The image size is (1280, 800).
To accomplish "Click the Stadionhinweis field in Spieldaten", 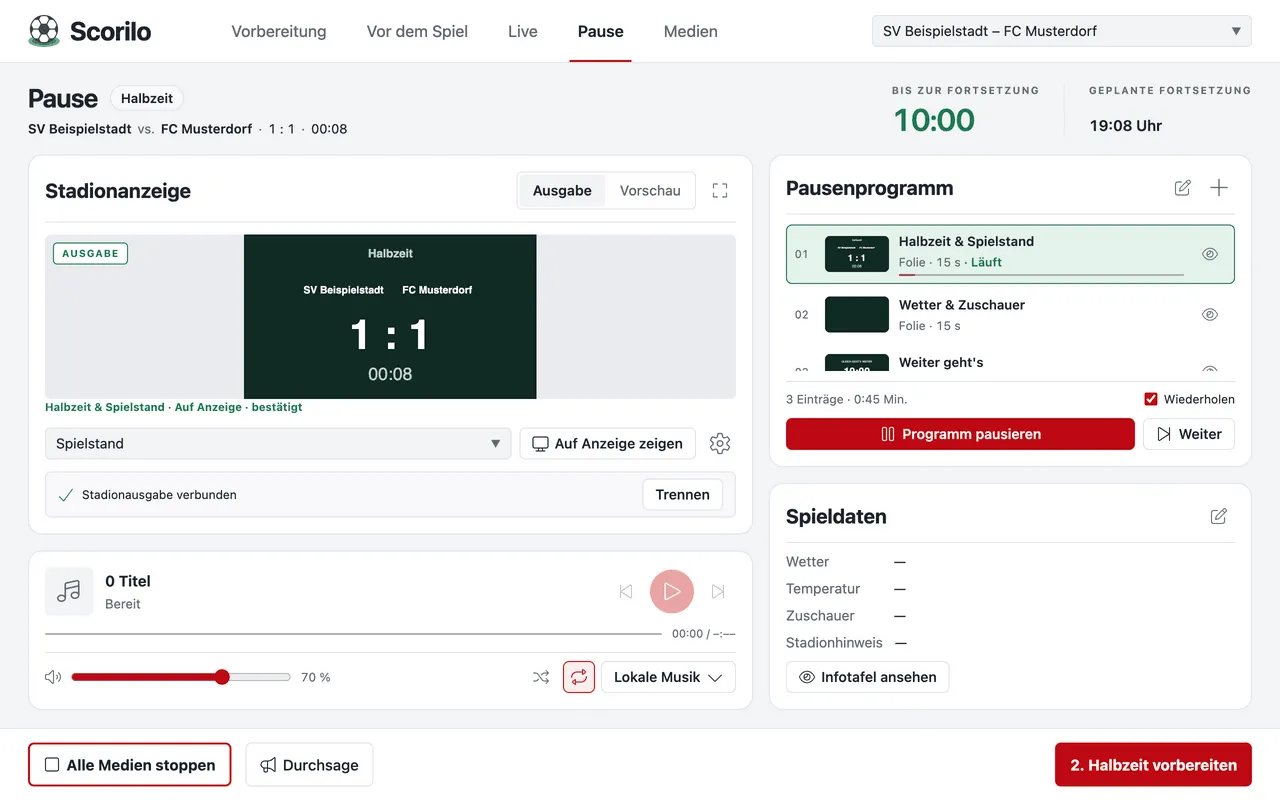I will click(x=1010, y=643).
